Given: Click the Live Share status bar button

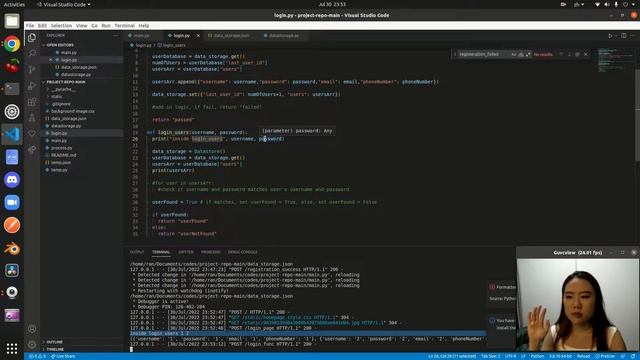Looking at the screenshot, I should coord(63,356).
